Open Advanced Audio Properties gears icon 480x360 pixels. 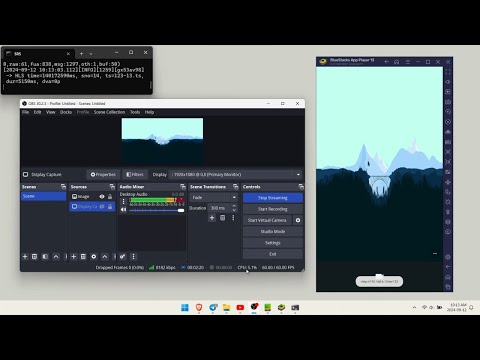(122, 256)
